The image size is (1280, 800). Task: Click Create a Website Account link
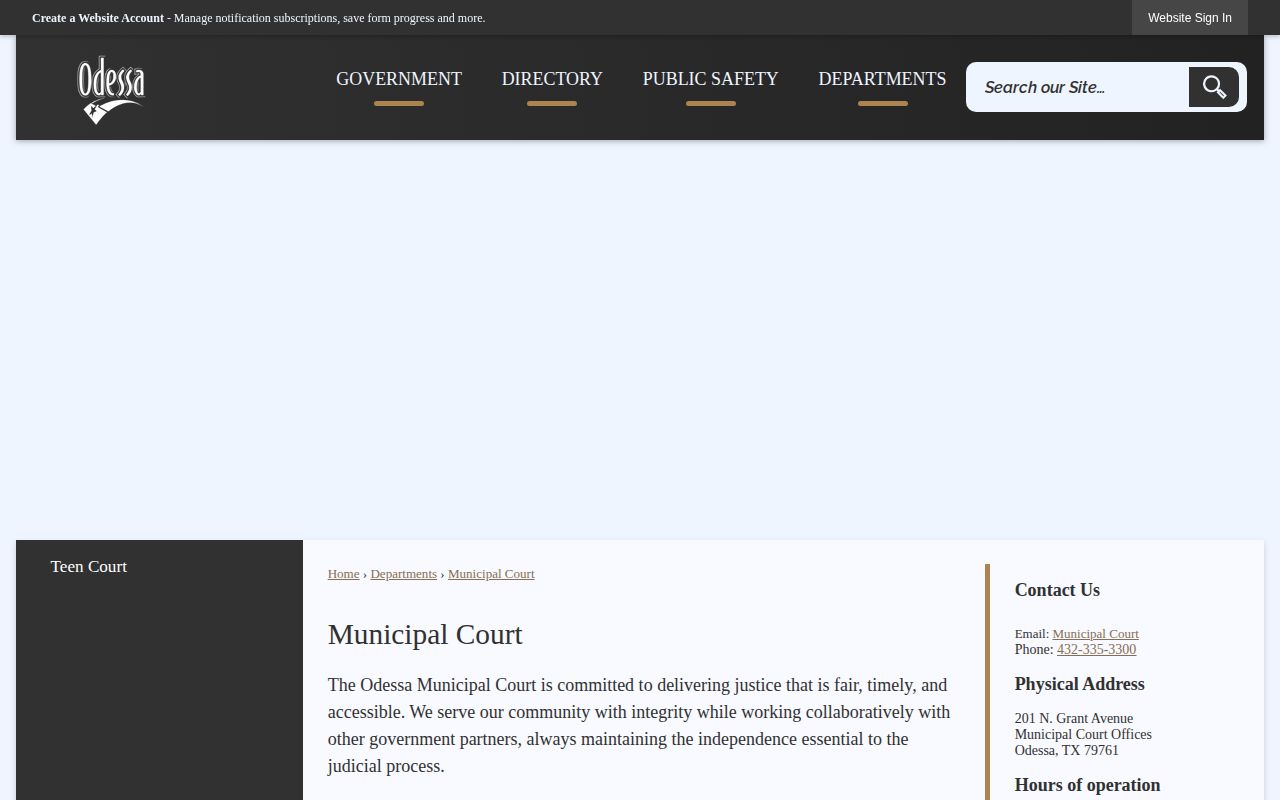98,18
